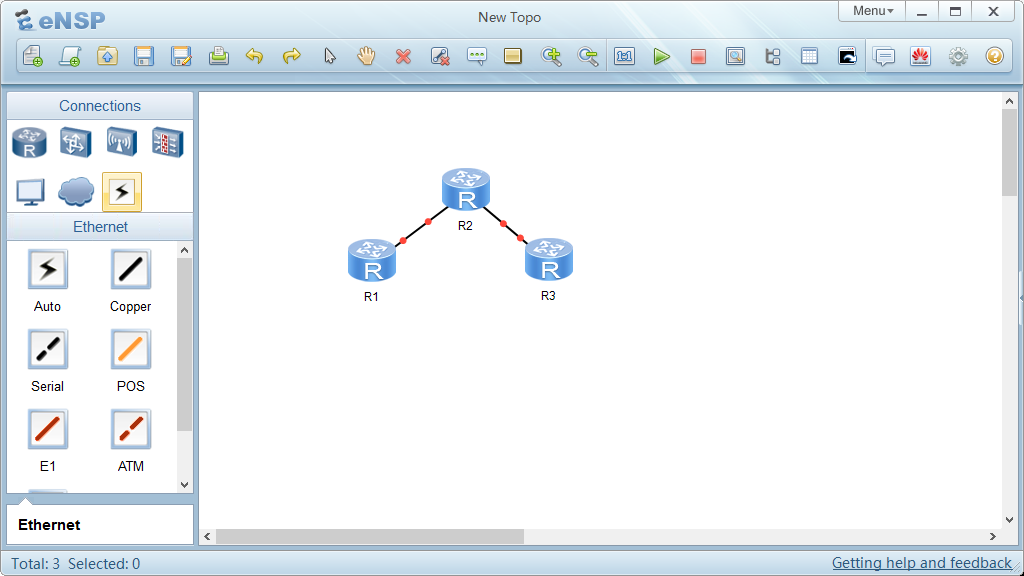The width and height of the screenshot is (1024, 576).
Task: Redo the last action
Action: (x=291, y=56)
